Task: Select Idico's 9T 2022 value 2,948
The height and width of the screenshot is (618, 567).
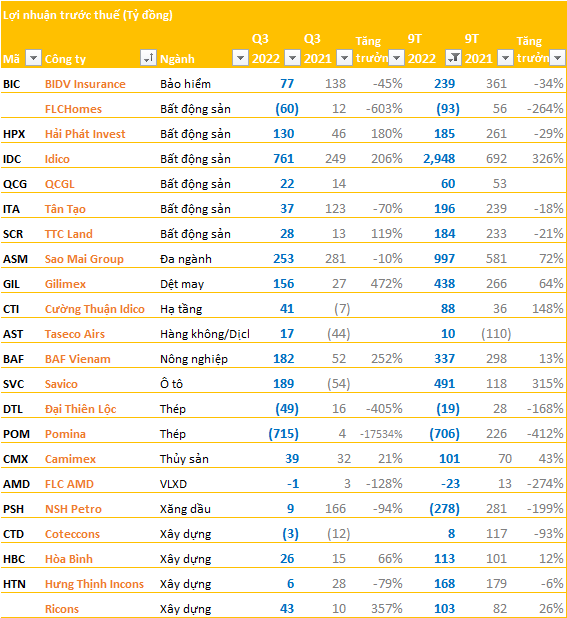Action: coord(439,159)
